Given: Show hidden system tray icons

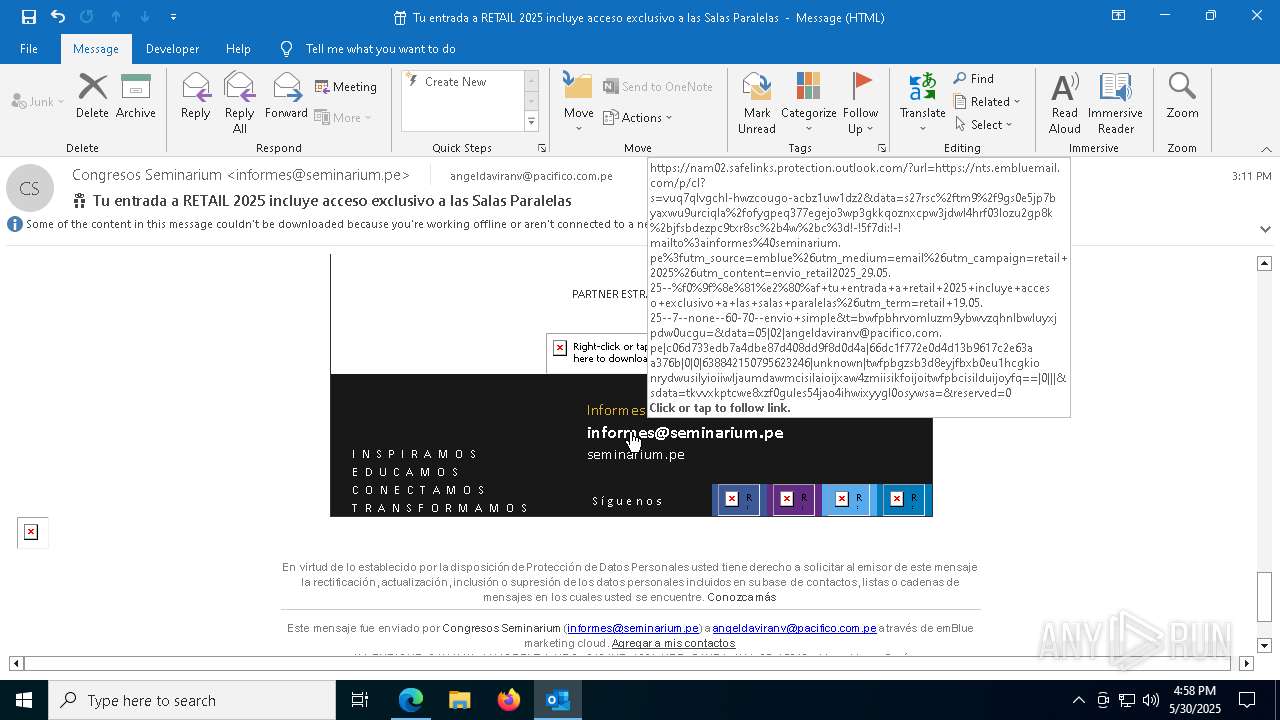Looking at the screenshot, I should pos(1078,700).
